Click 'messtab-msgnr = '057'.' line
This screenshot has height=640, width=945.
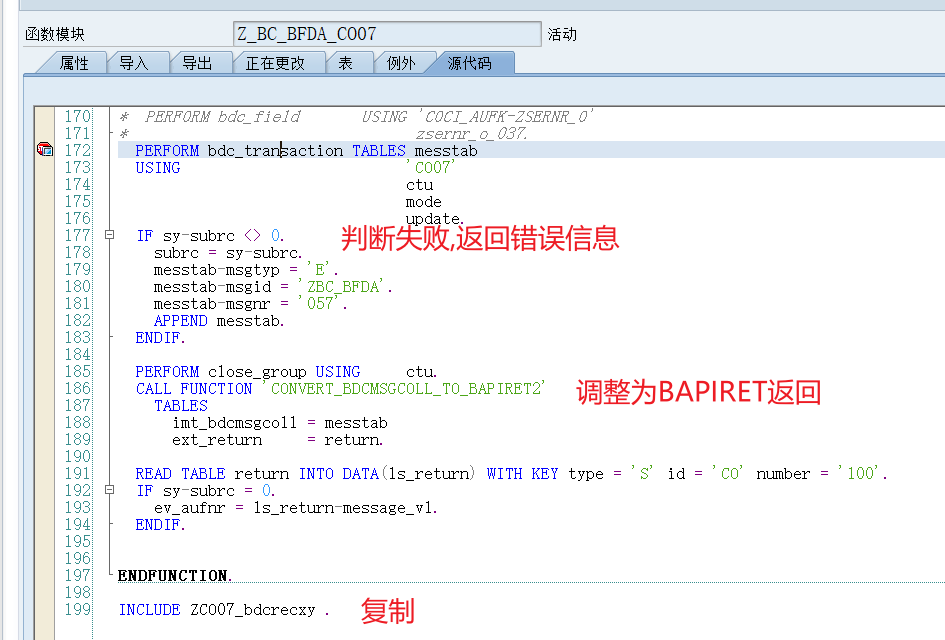click(x=251, y=304)
